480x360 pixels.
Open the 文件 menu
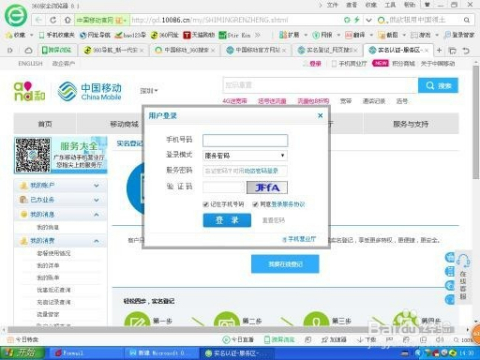(332, 5)
